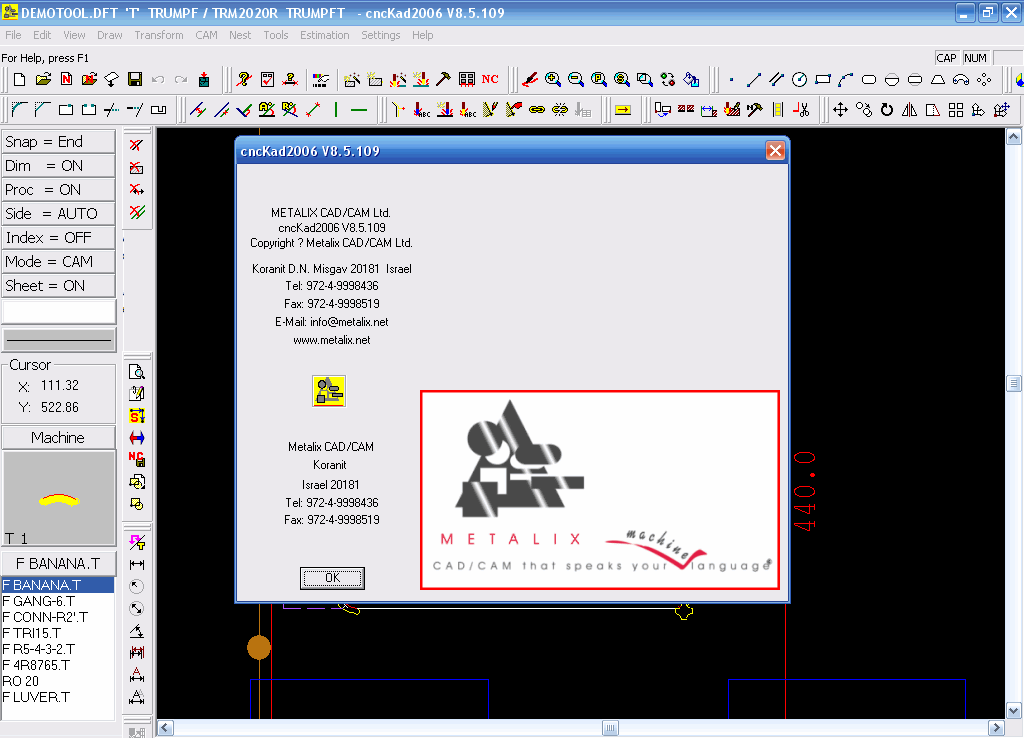Click the Machine button
Screen dimensions: 1024x738
point(58,438)
